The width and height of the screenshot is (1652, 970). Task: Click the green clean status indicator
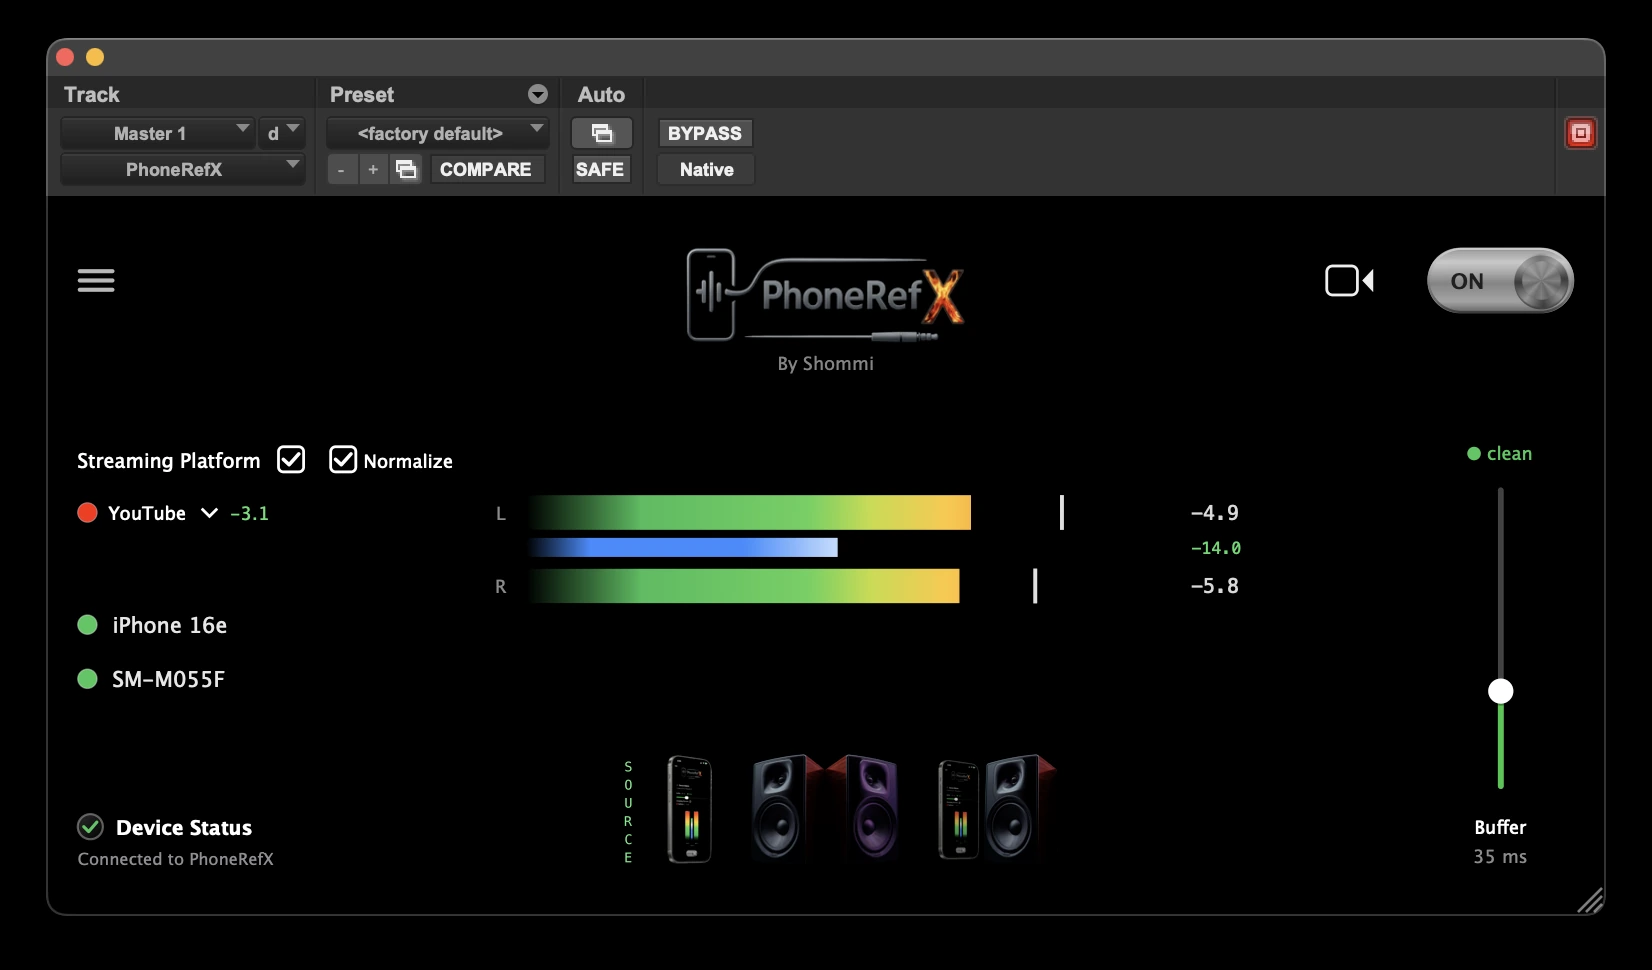(x=1499, y=453)
